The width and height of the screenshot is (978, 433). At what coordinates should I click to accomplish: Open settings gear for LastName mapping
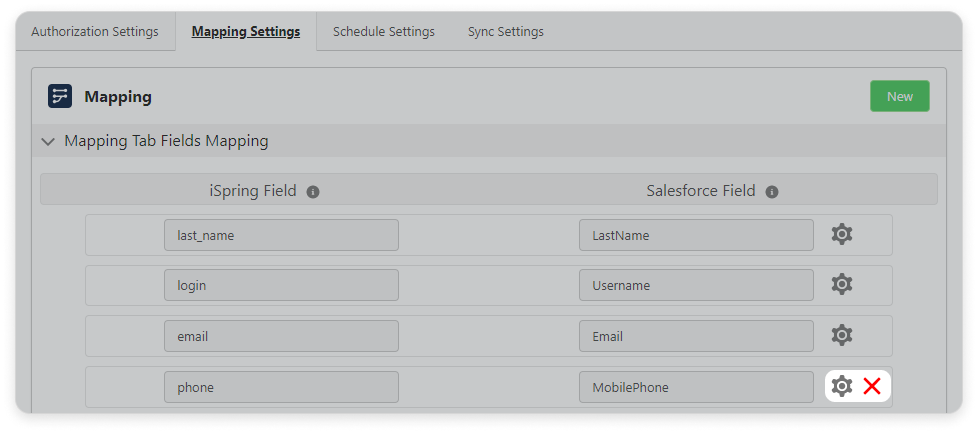pos(842,235)
